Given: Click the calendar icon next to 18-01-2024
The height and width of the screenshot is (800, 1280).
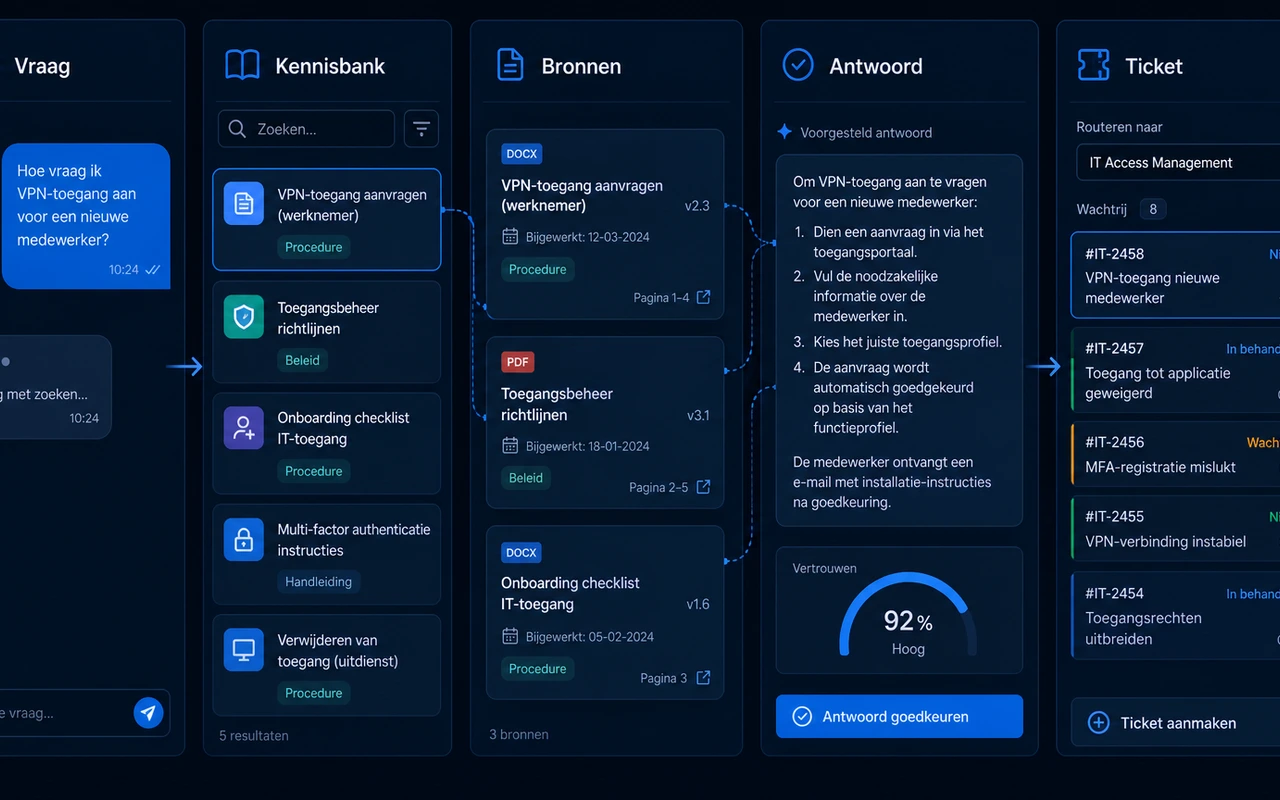Looking at the screenshot, I should [x=510, y=446].
